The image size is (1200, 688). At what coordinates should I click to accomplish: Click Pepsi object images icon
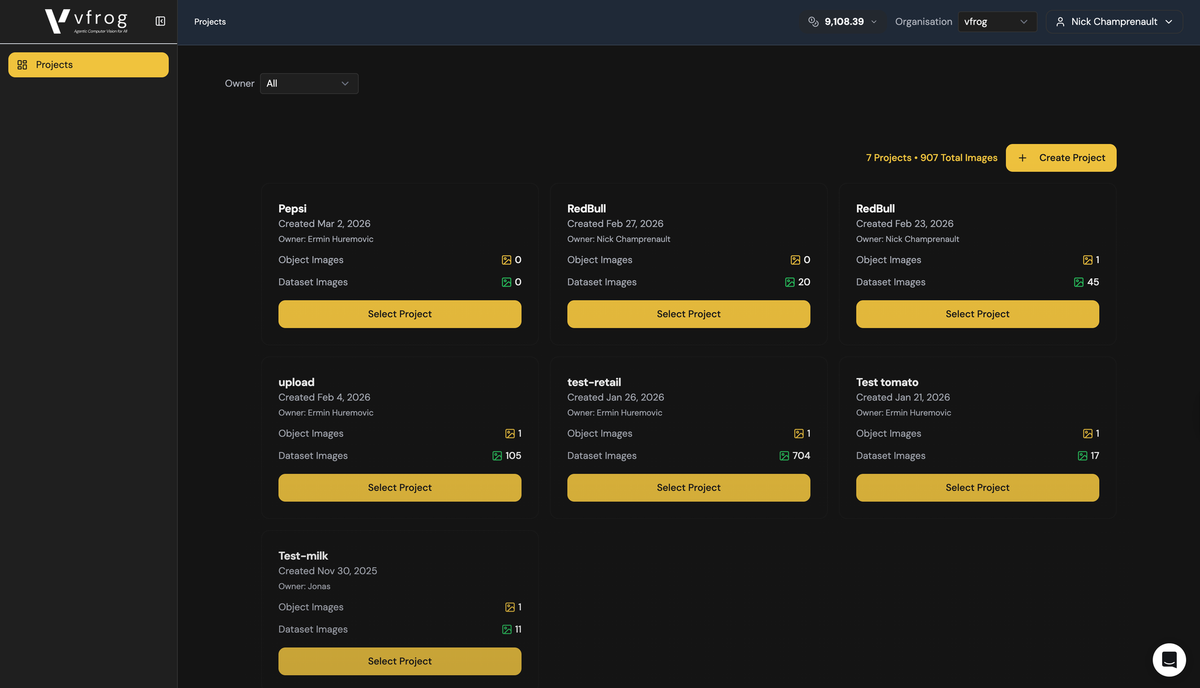point(507,260)
